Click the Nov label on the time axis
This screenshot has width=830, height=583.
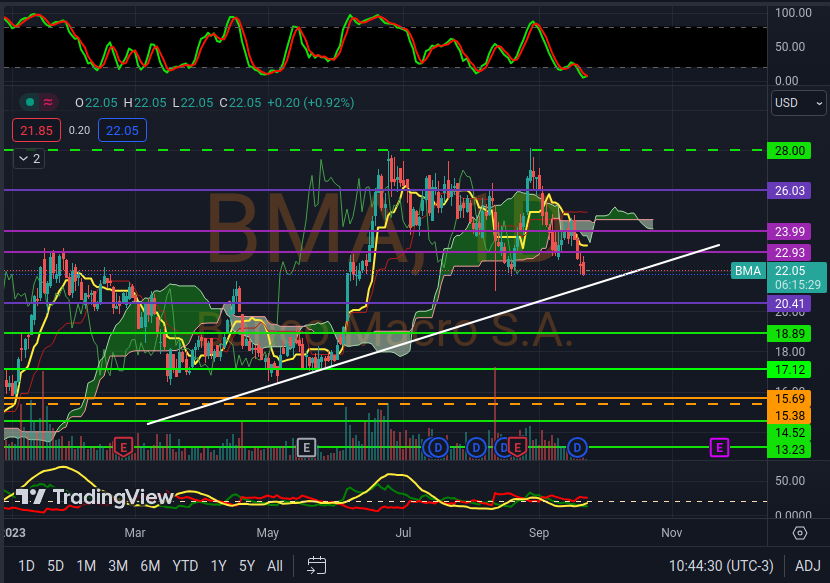(672, 533)
